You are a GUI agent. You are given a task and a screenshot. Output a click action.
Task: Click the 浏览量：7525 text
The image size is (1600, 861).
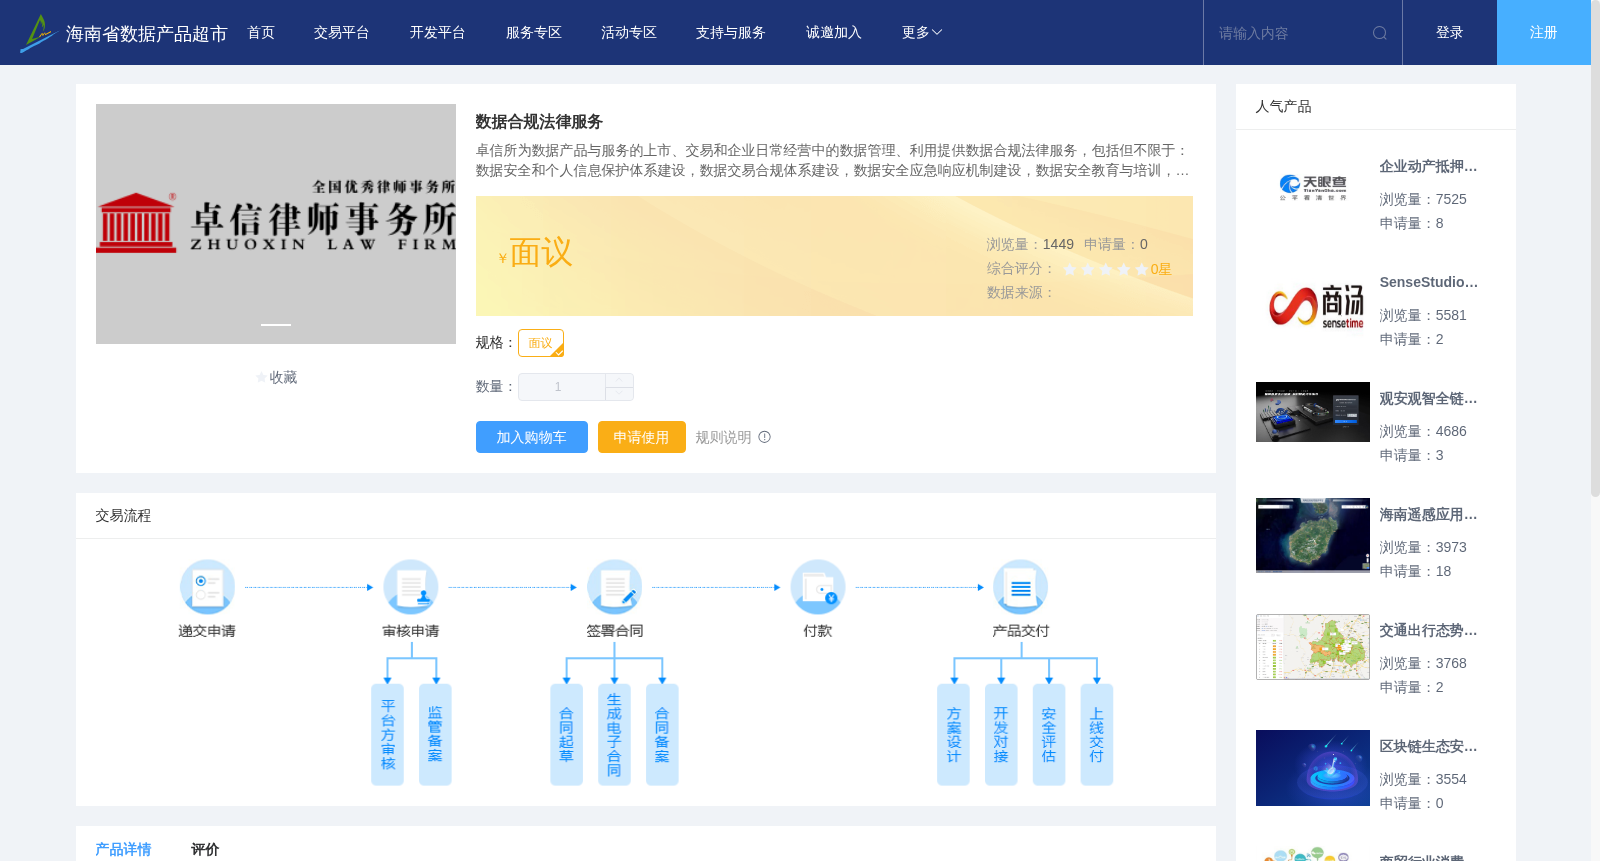1423,200
